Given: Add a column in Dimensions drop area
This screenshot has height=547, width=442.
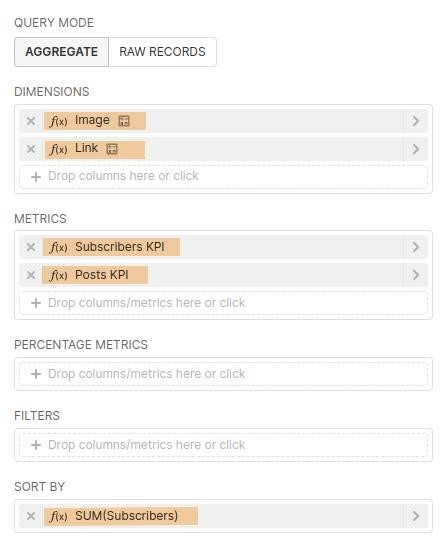Looking at the screenshot, I should click(223, 177).
